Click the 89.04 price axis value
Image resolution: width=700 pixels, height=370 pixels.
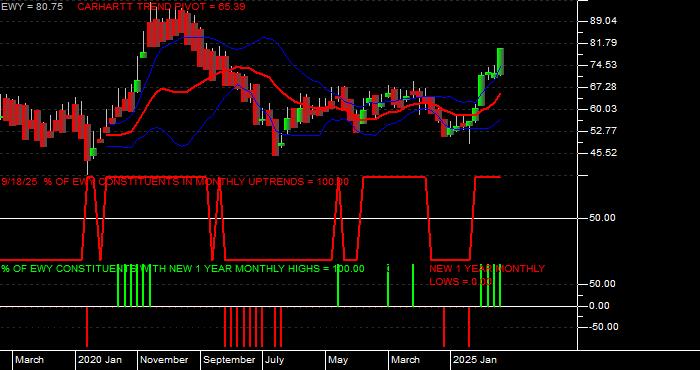(x=604, y=21)
